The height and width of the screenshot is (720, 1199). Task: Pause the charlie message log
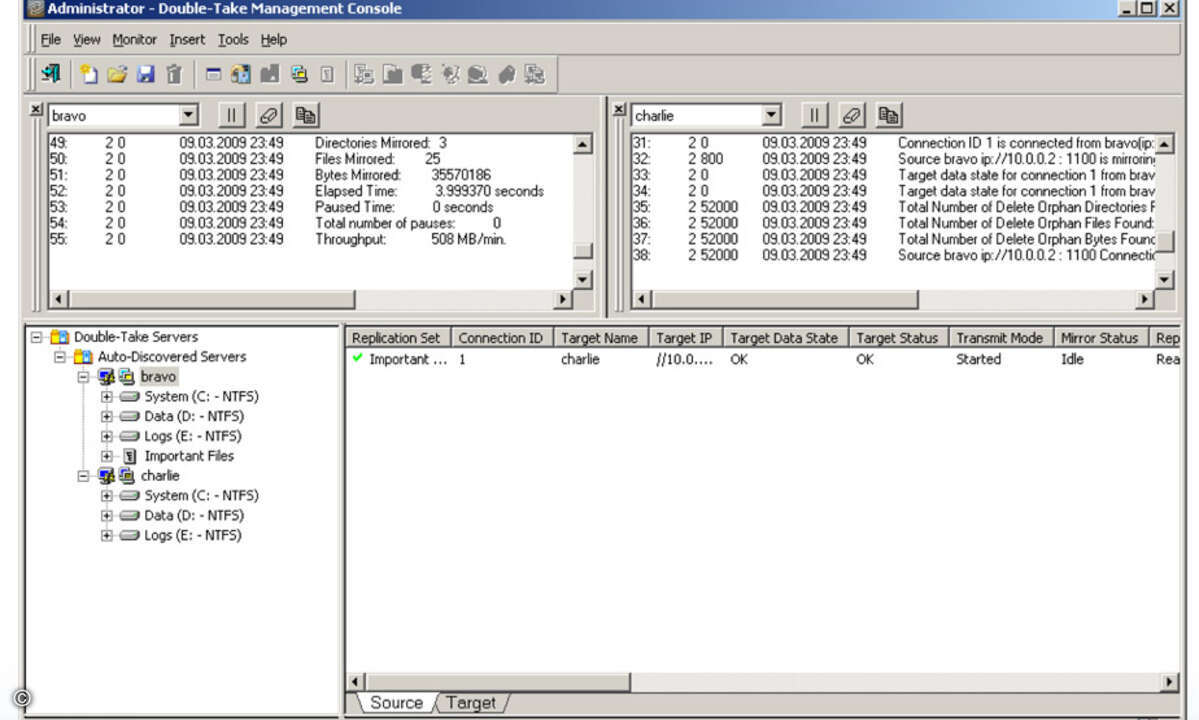tap(814, 115)
